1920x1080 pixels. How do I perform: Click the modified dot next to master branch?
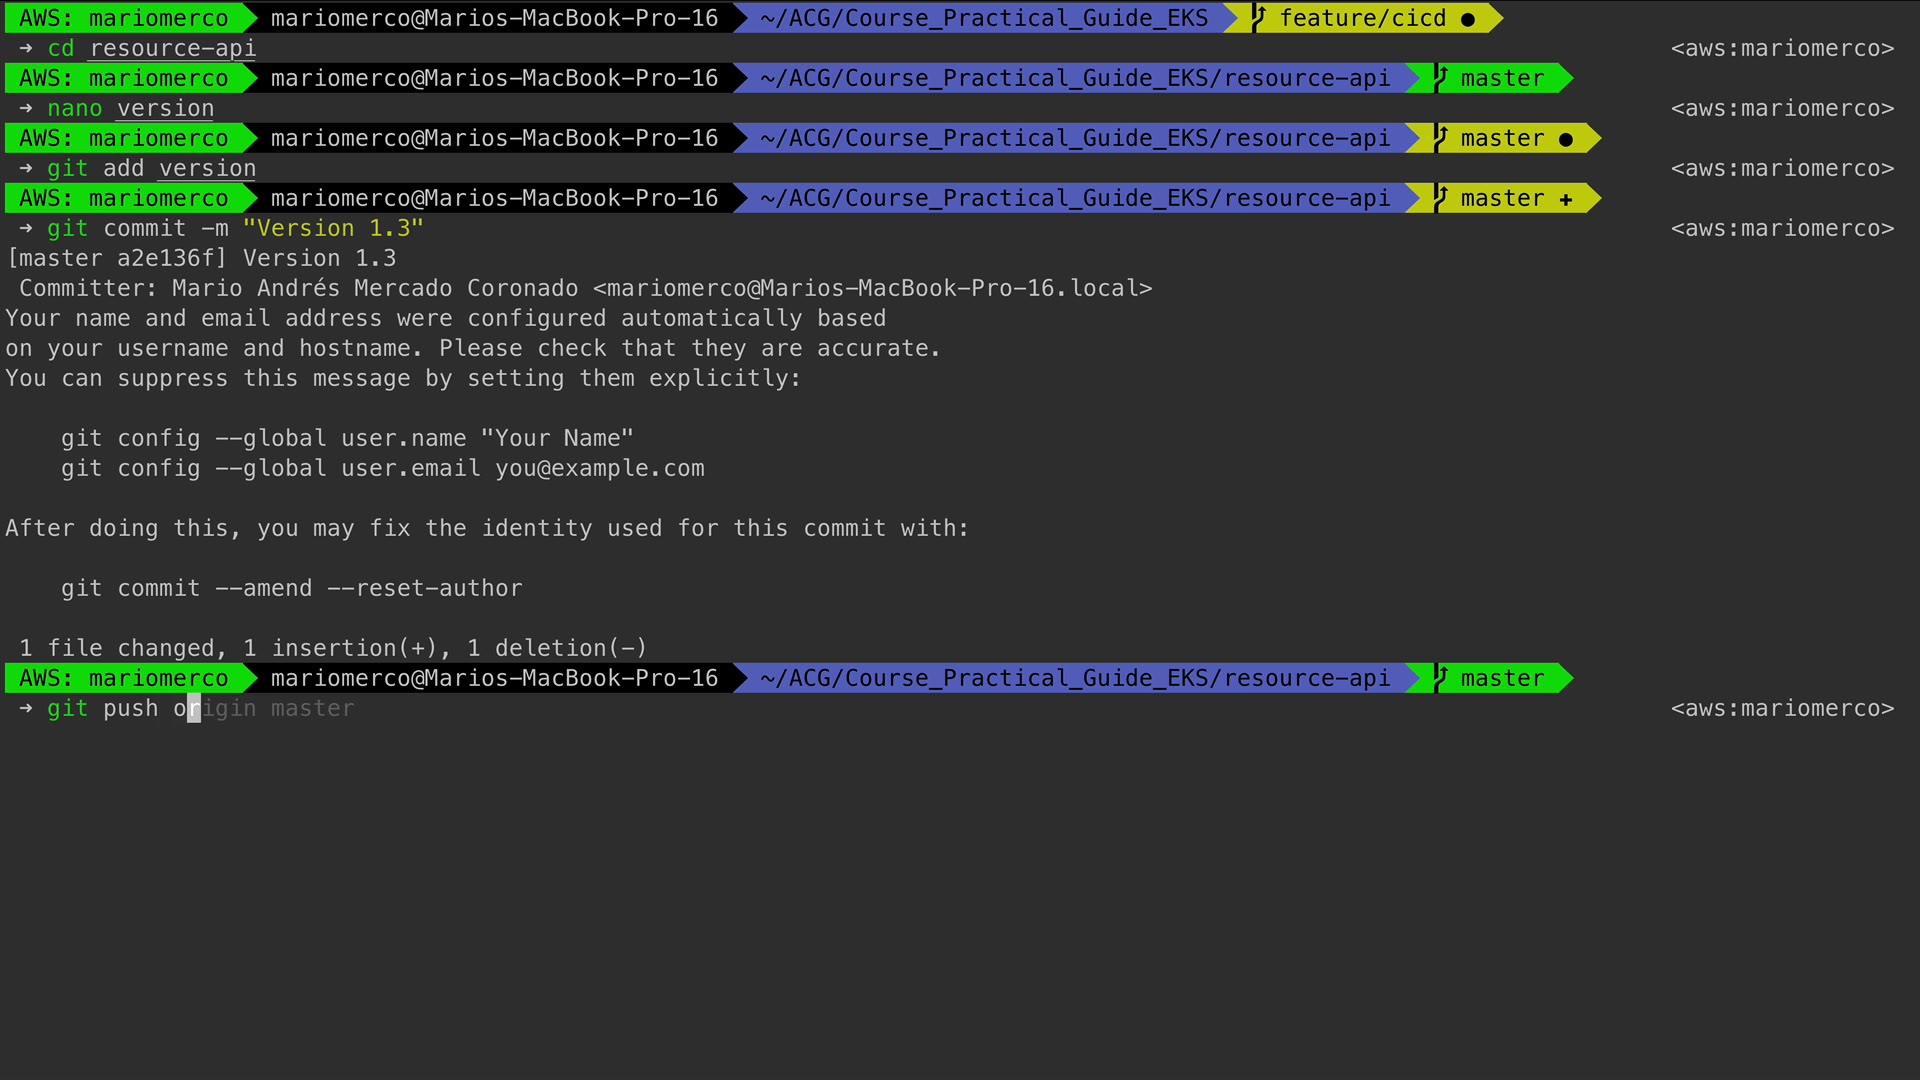[1566, 139]
